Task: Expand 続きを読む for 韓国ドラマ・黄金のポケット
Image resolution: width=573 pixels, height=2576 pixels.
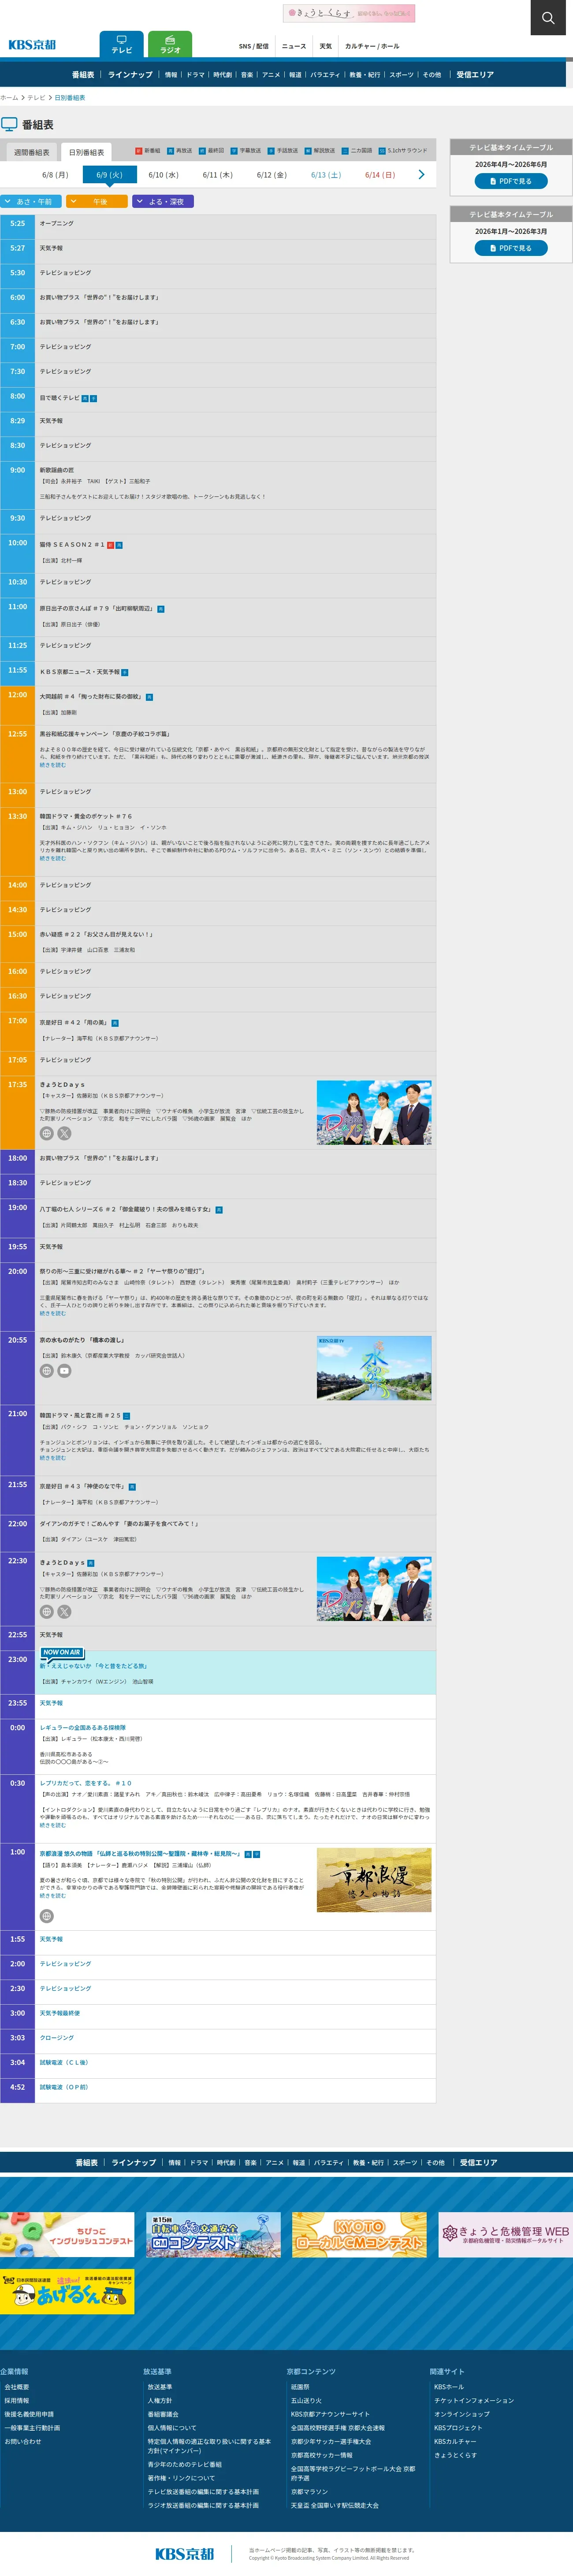Action: (53, 858)
